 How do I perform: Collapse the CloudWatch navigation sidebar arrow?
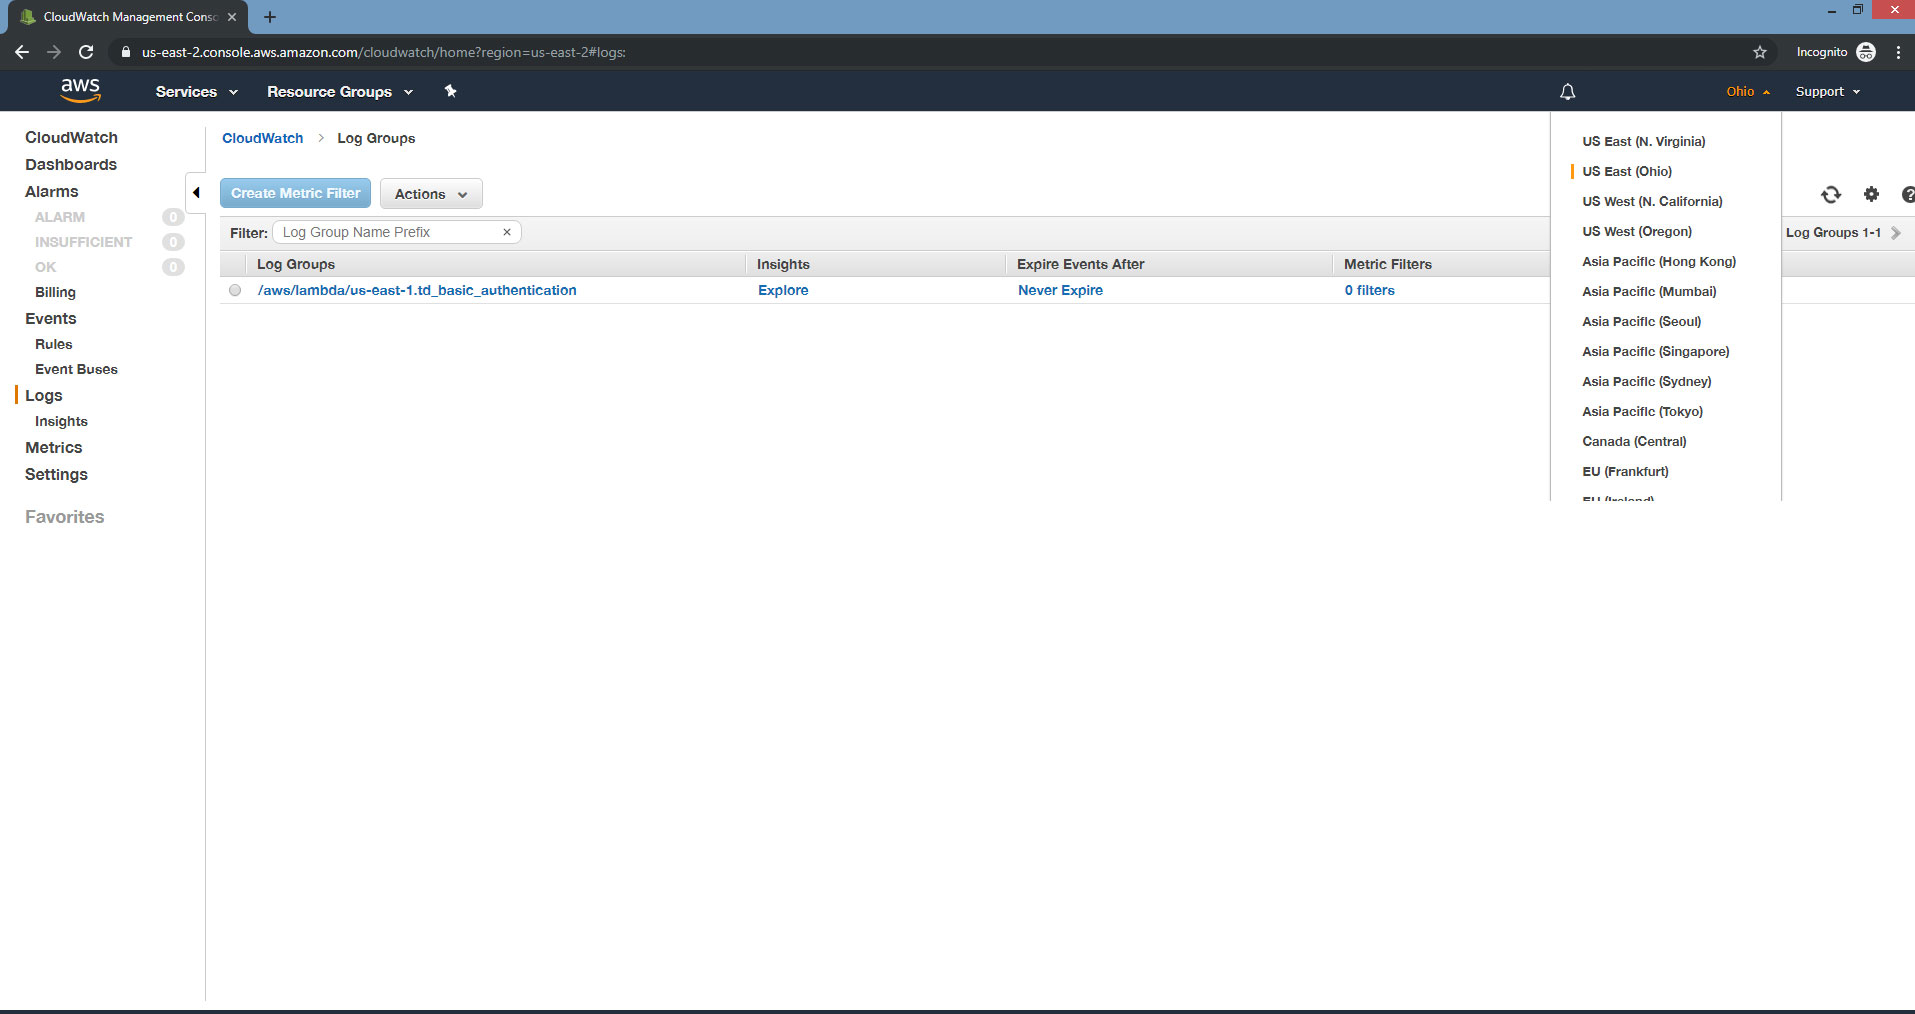pos(196,193)
